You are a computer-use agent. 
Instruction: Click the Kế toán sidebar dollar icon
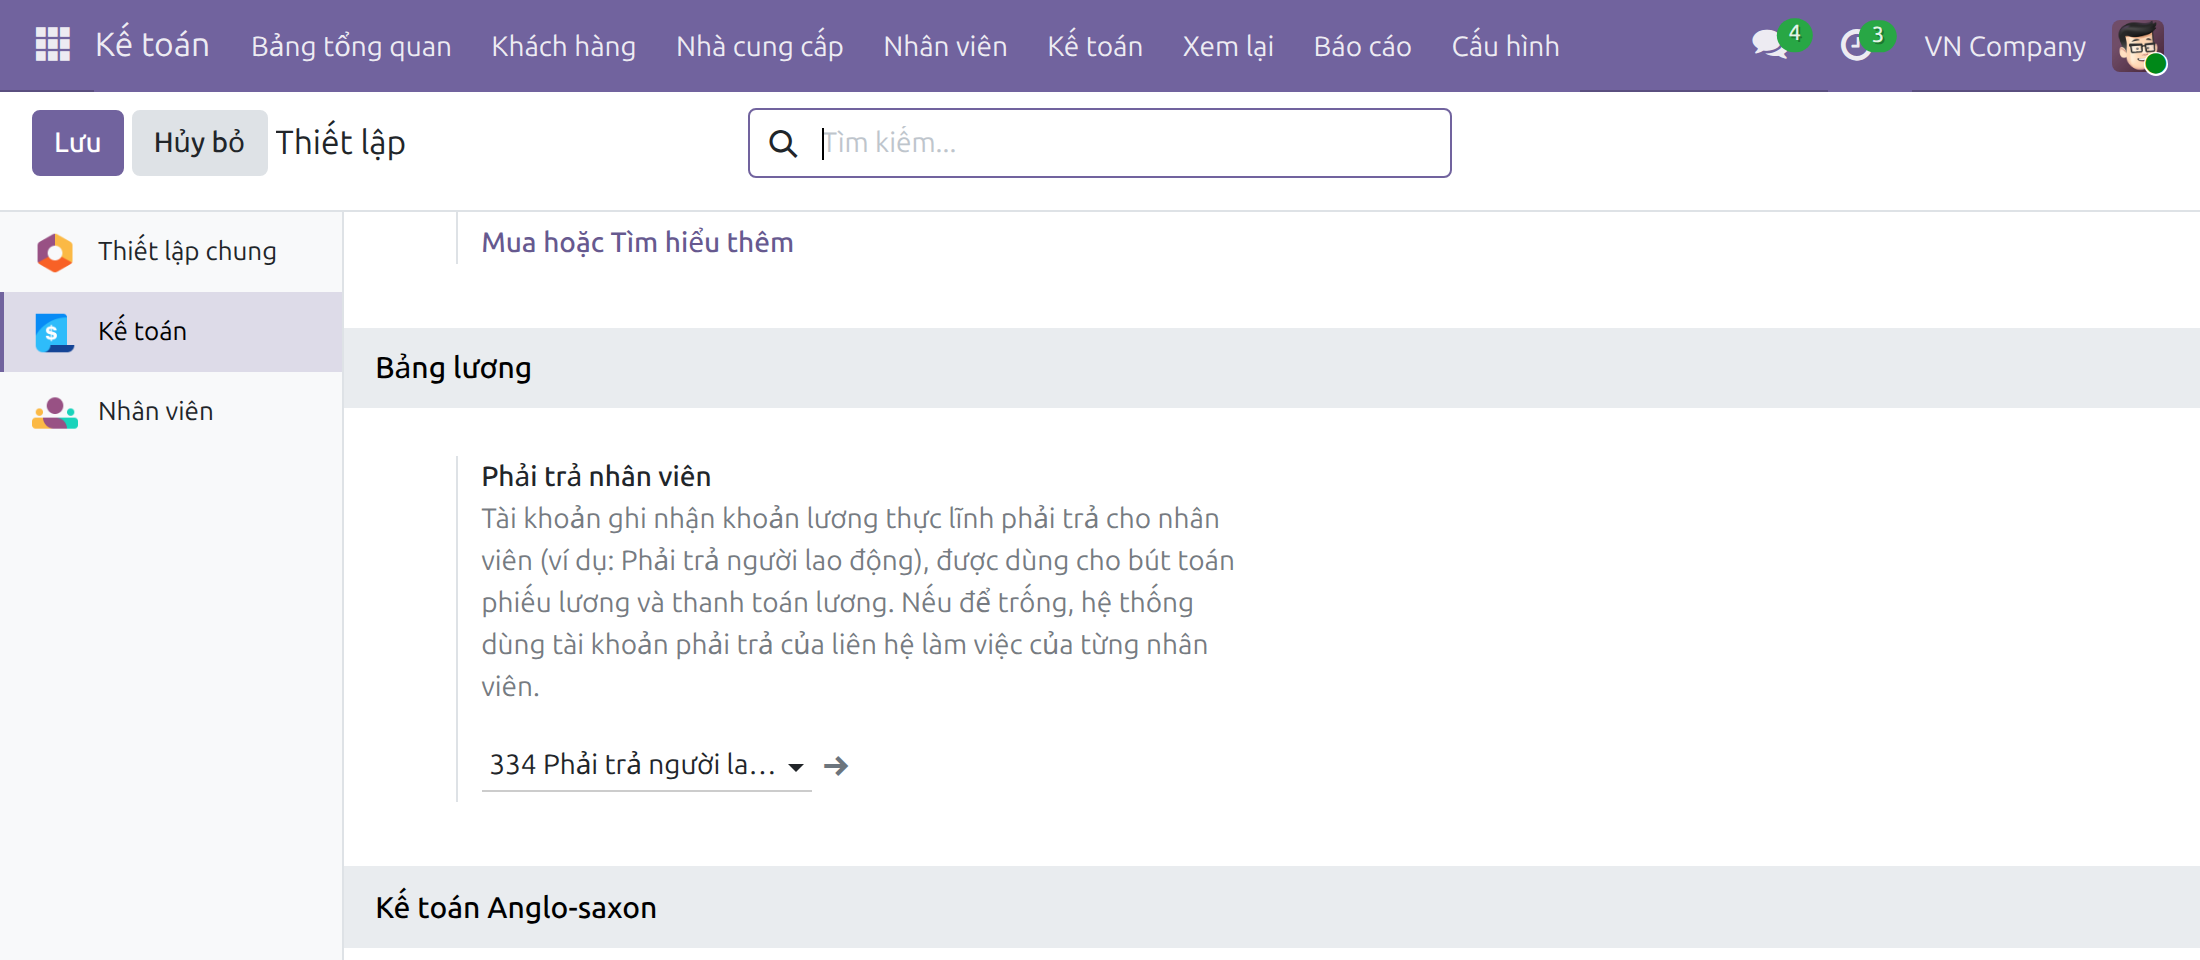coord(54,332)
